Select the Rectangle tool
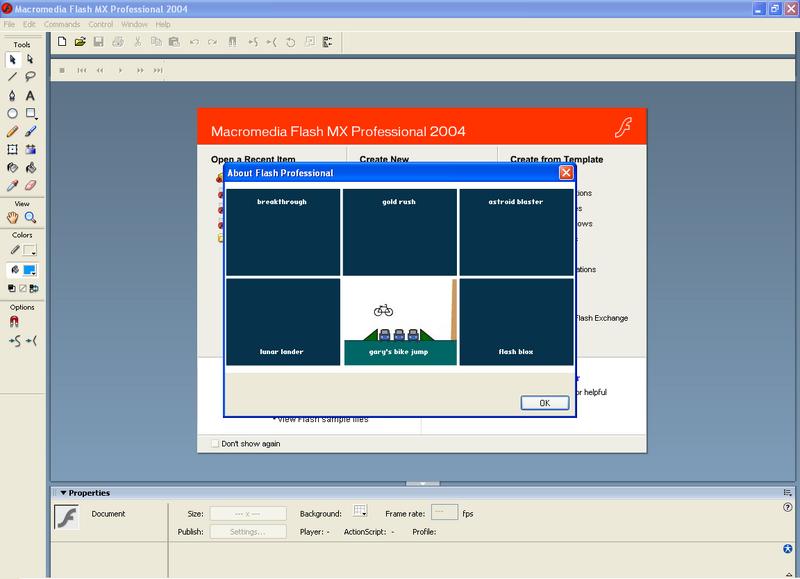The height and width of the screenshot is (579, 800). [30, 113]
